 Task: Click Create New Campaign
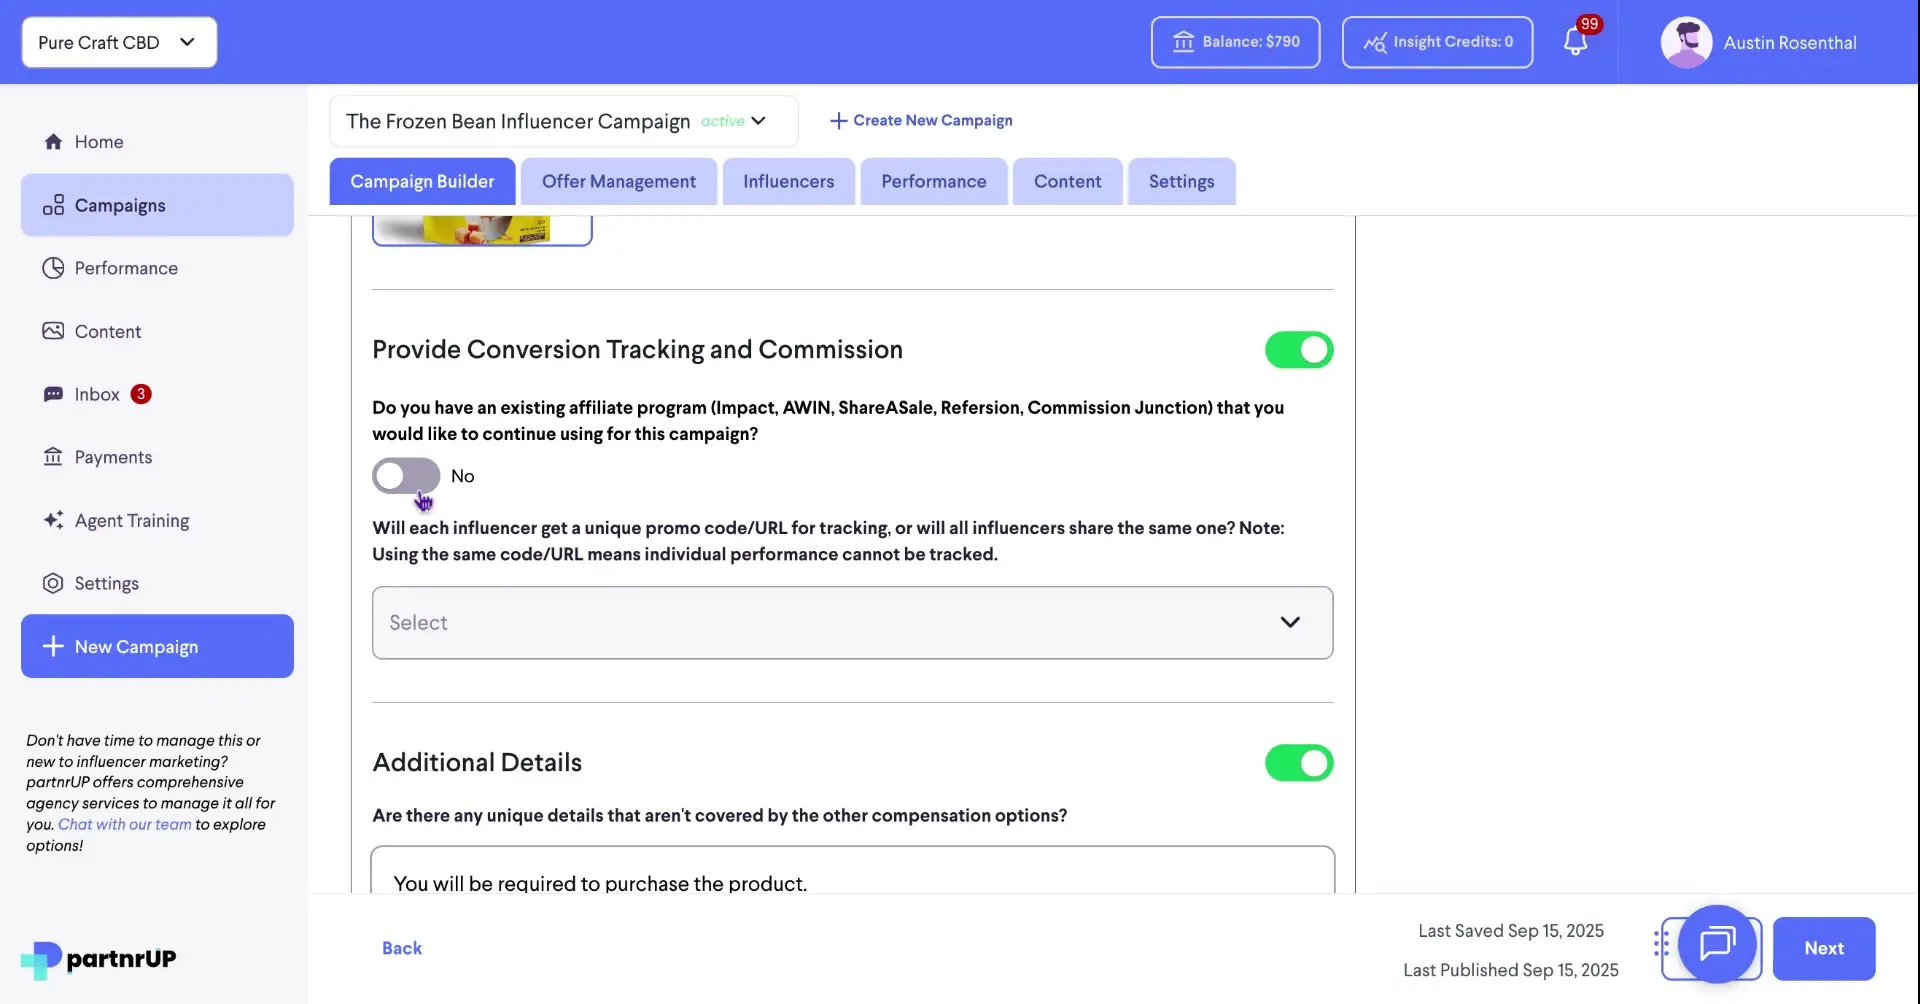coord(920,120)
